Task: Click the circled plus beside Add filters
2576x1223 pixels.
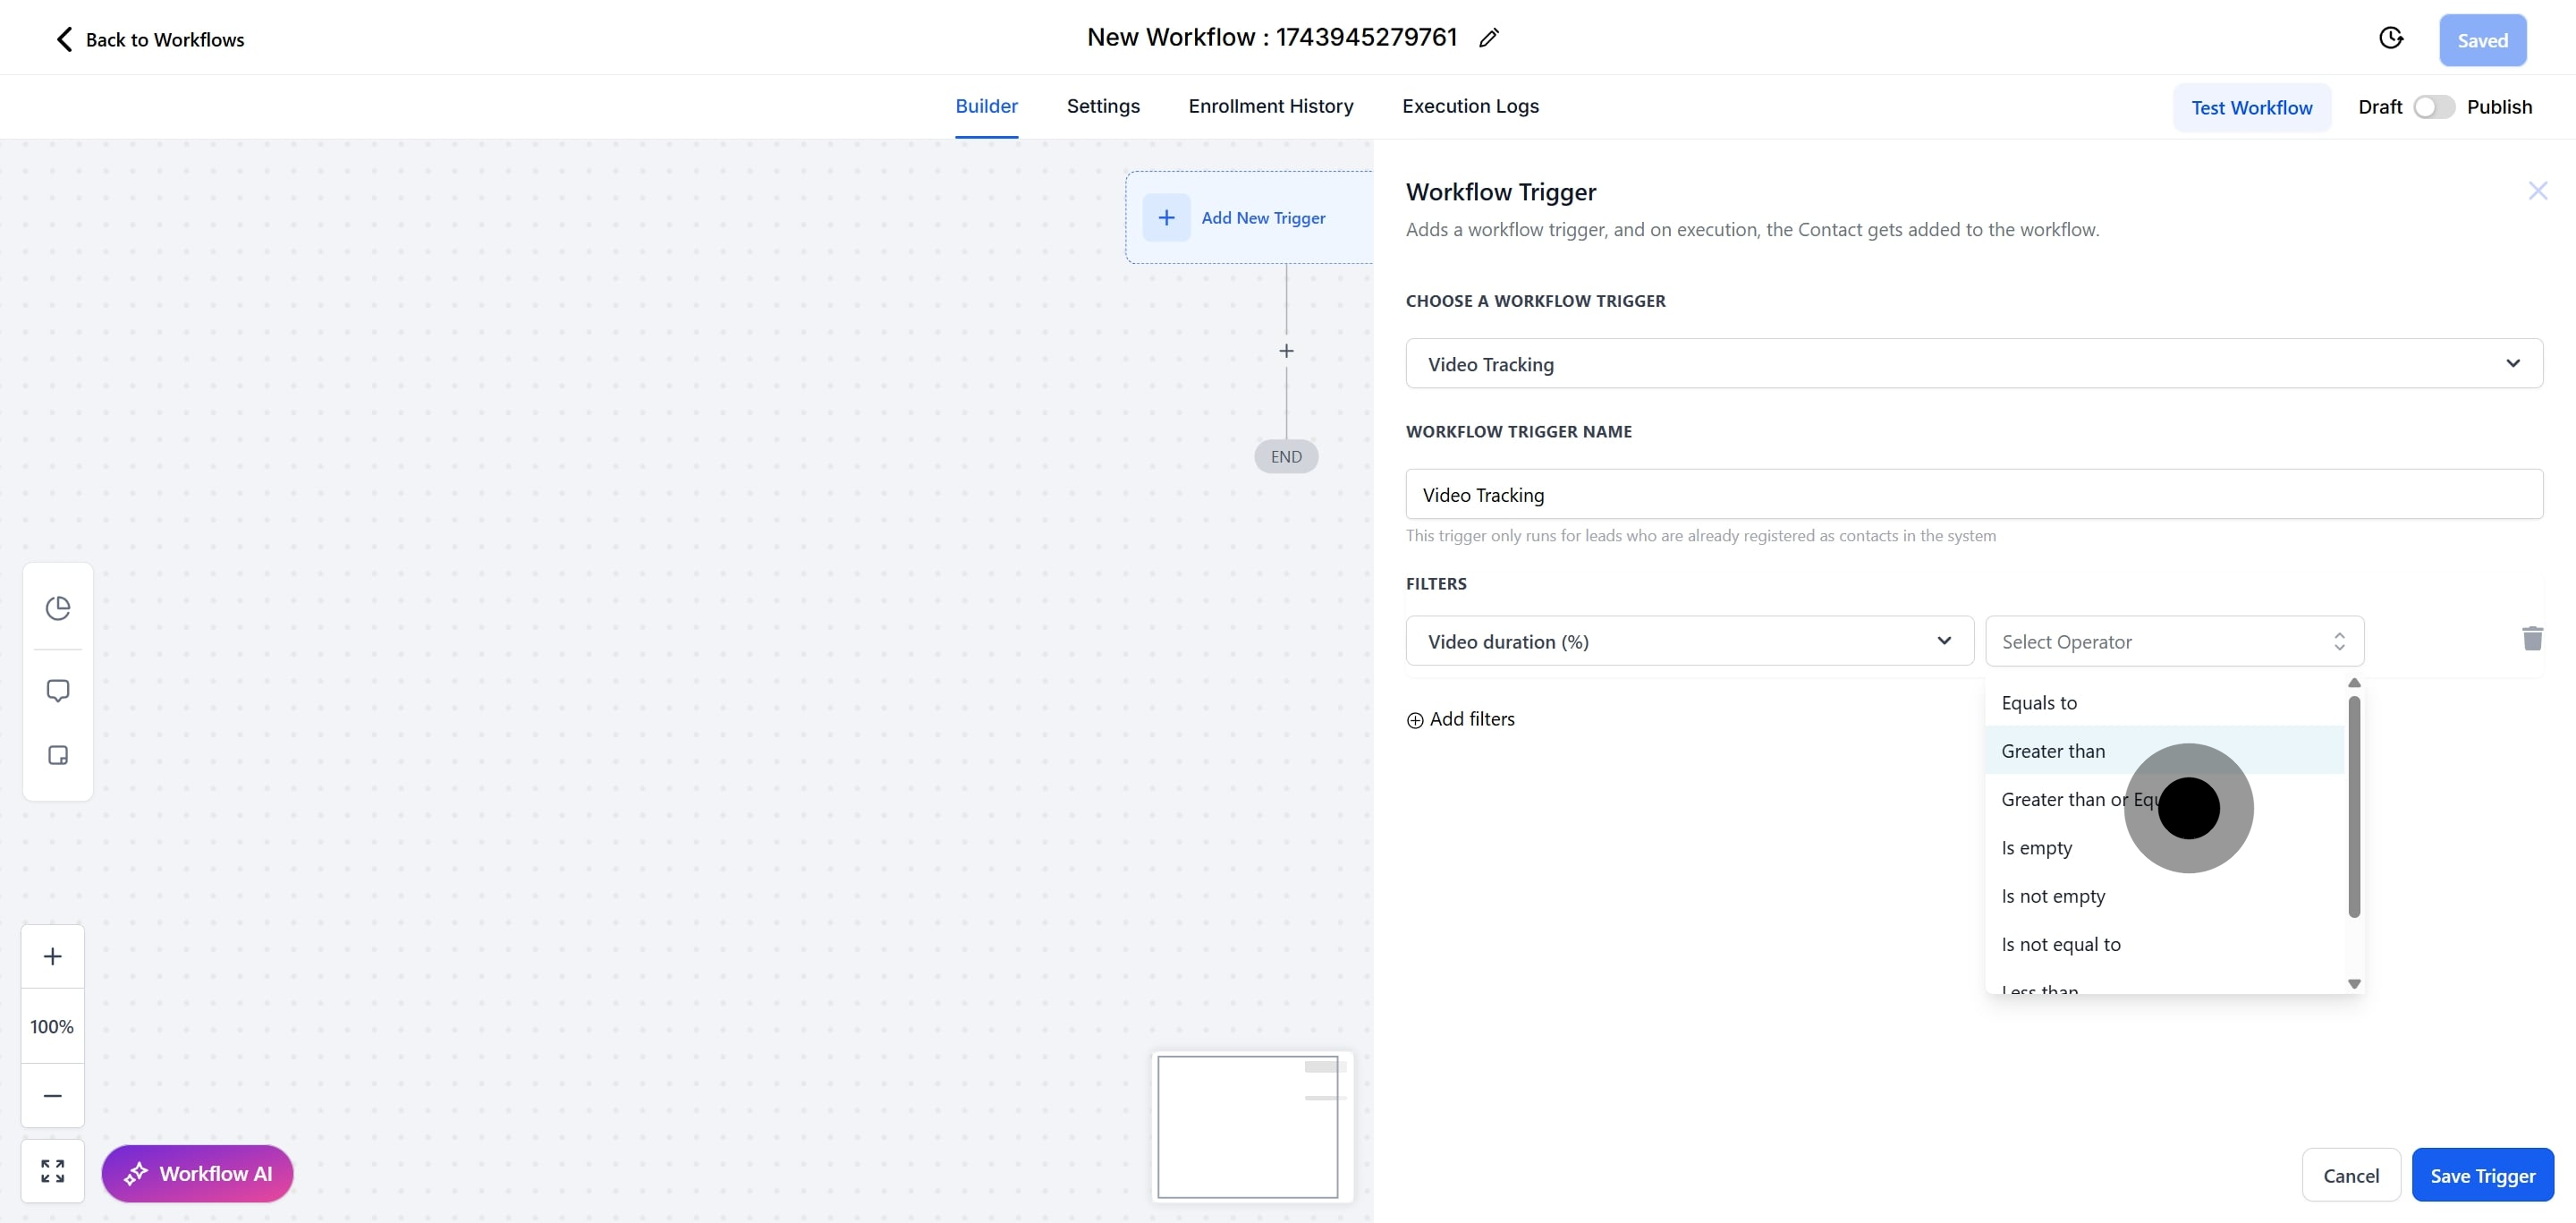Action: [x=1415, y=720]
